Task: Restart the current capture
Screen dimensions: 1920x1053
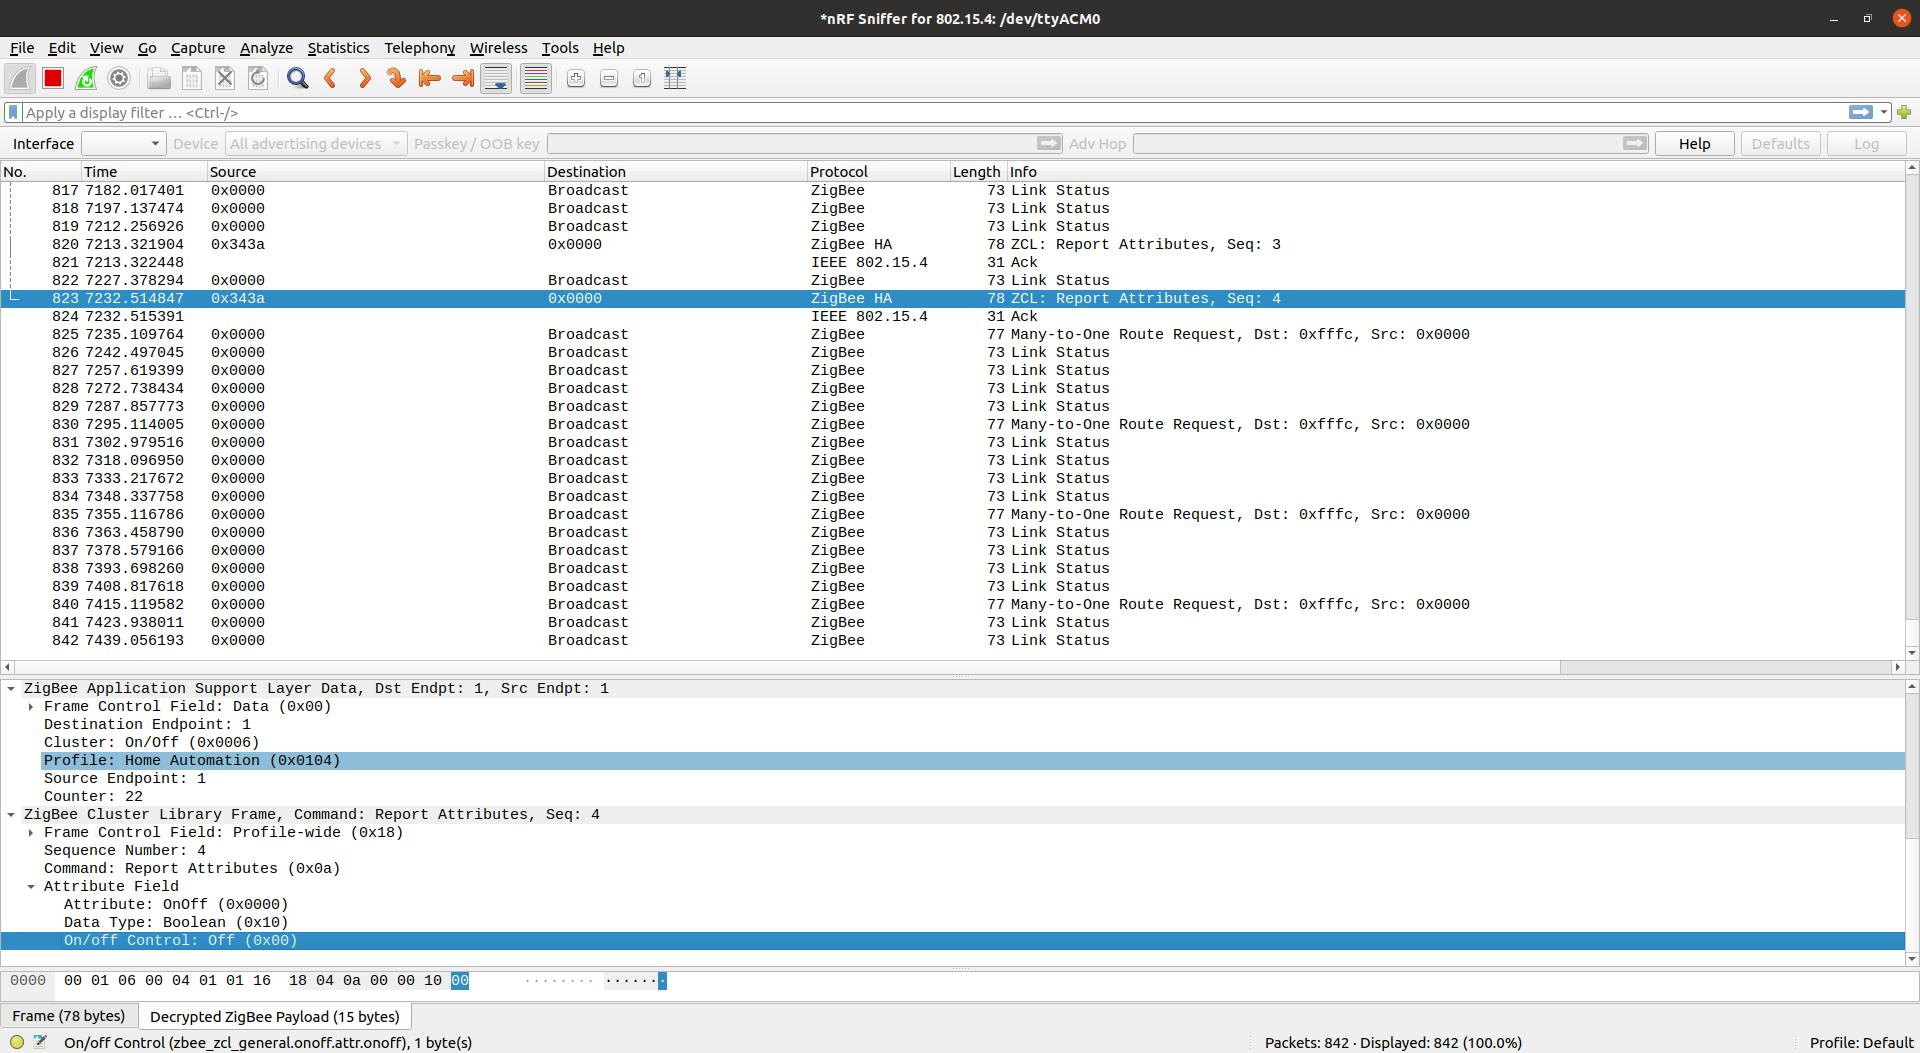Action: [86, 78]
